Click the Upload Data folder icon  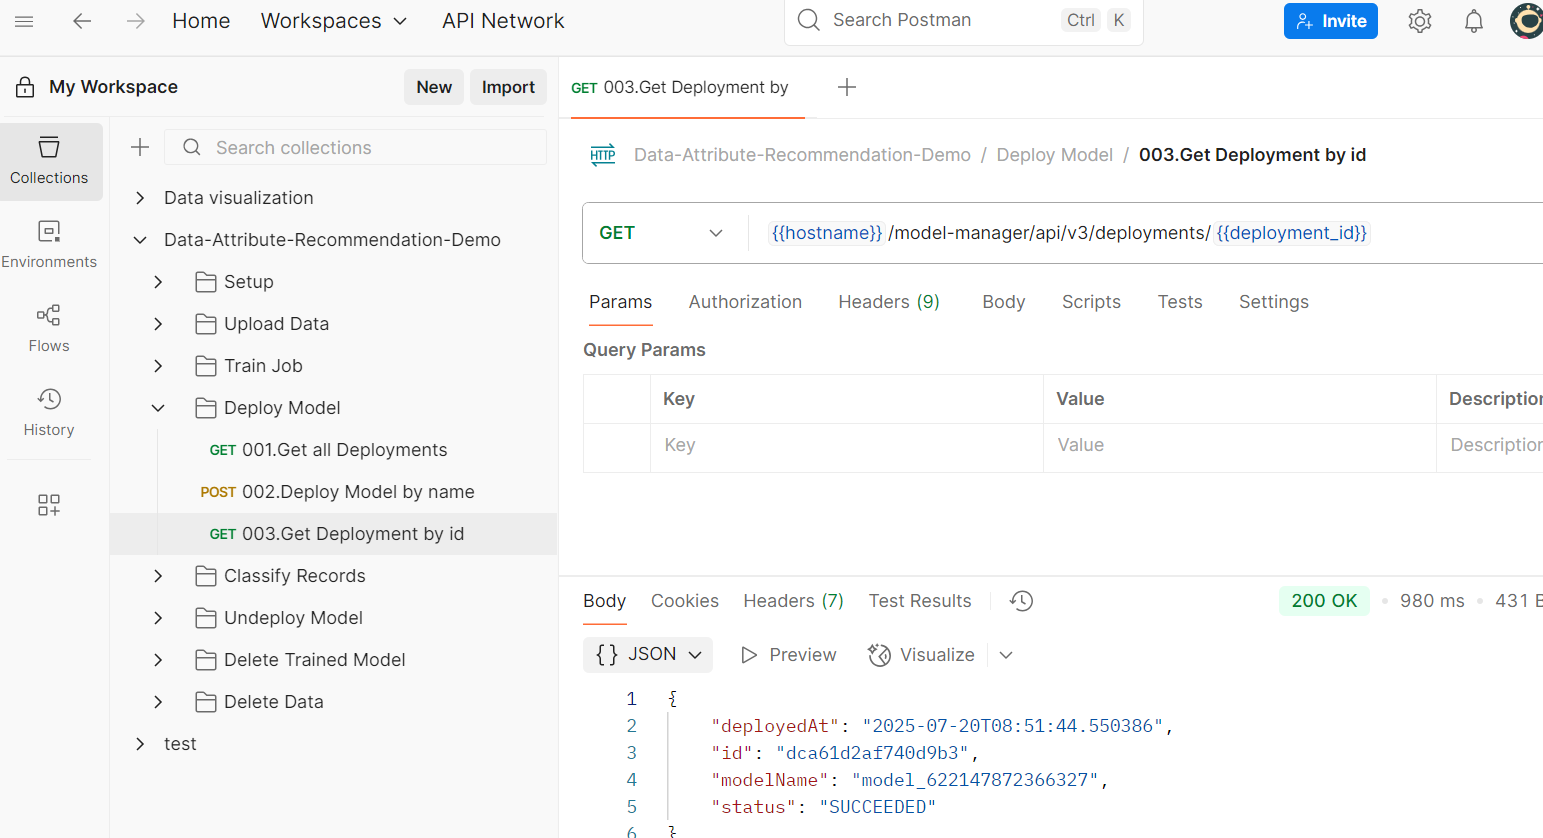point(206,324)
